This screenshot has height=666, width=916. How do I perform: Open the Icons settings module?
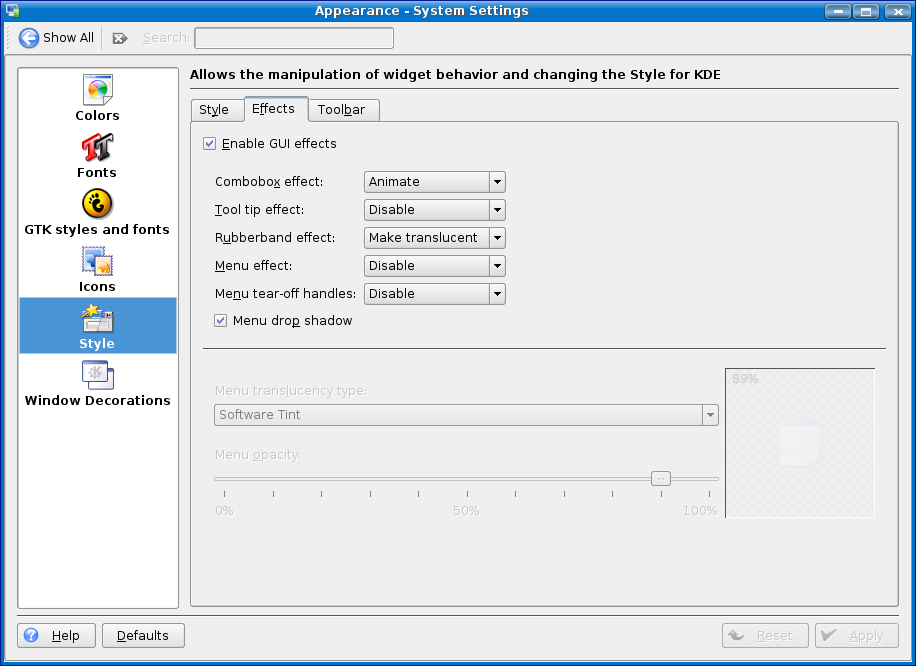97,262
